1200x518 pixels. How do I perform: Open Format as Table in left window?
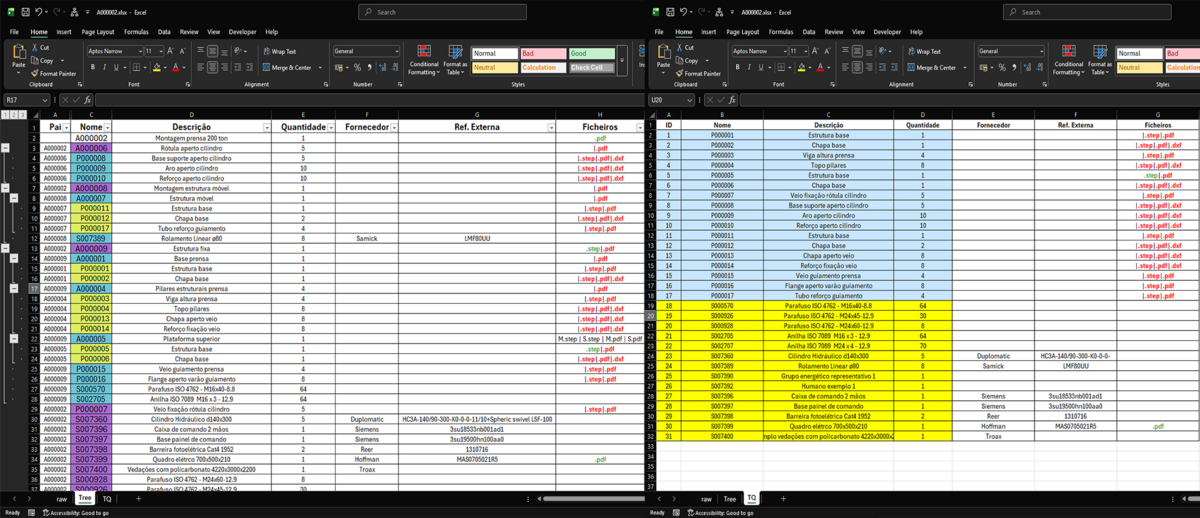point(456,60)
